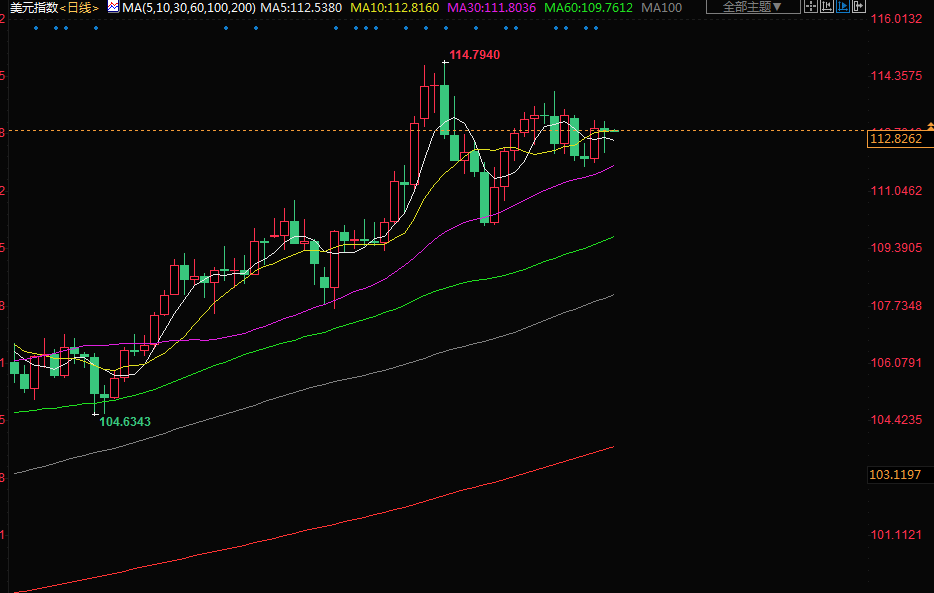Click the gray MA100 label

[x=661, y=7]
